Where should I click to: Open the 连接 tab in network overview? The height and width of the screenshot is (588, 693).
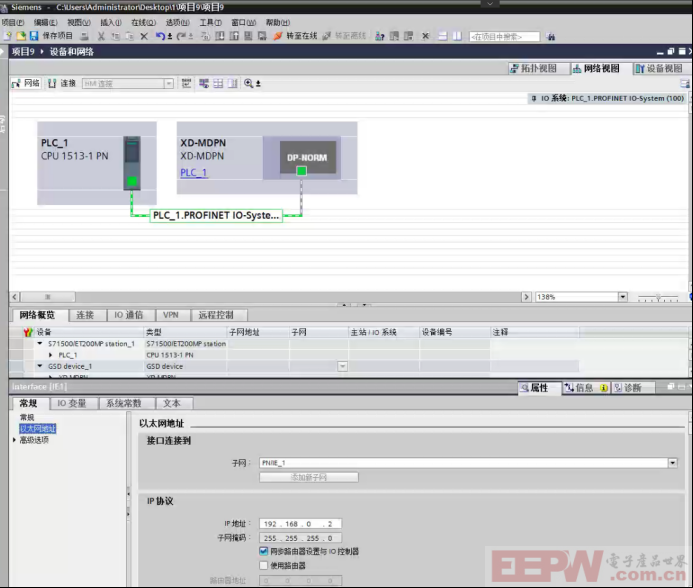pos(85,315)
